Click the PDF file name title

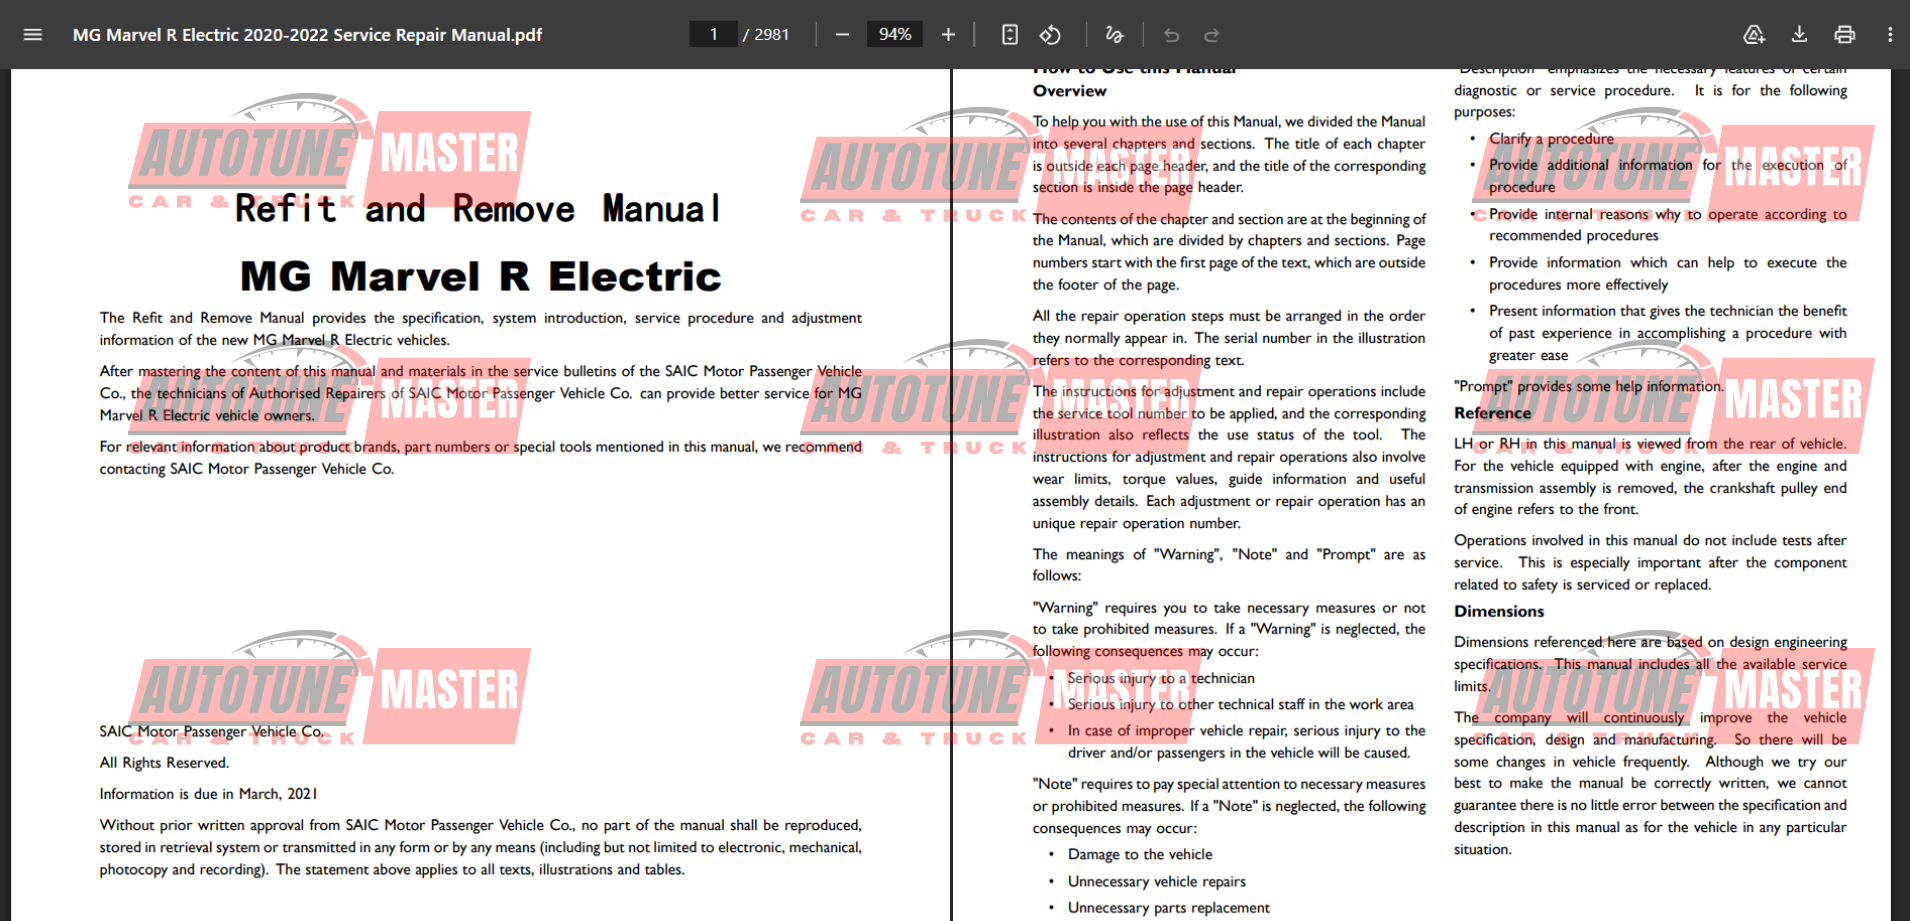pos(307,35)
